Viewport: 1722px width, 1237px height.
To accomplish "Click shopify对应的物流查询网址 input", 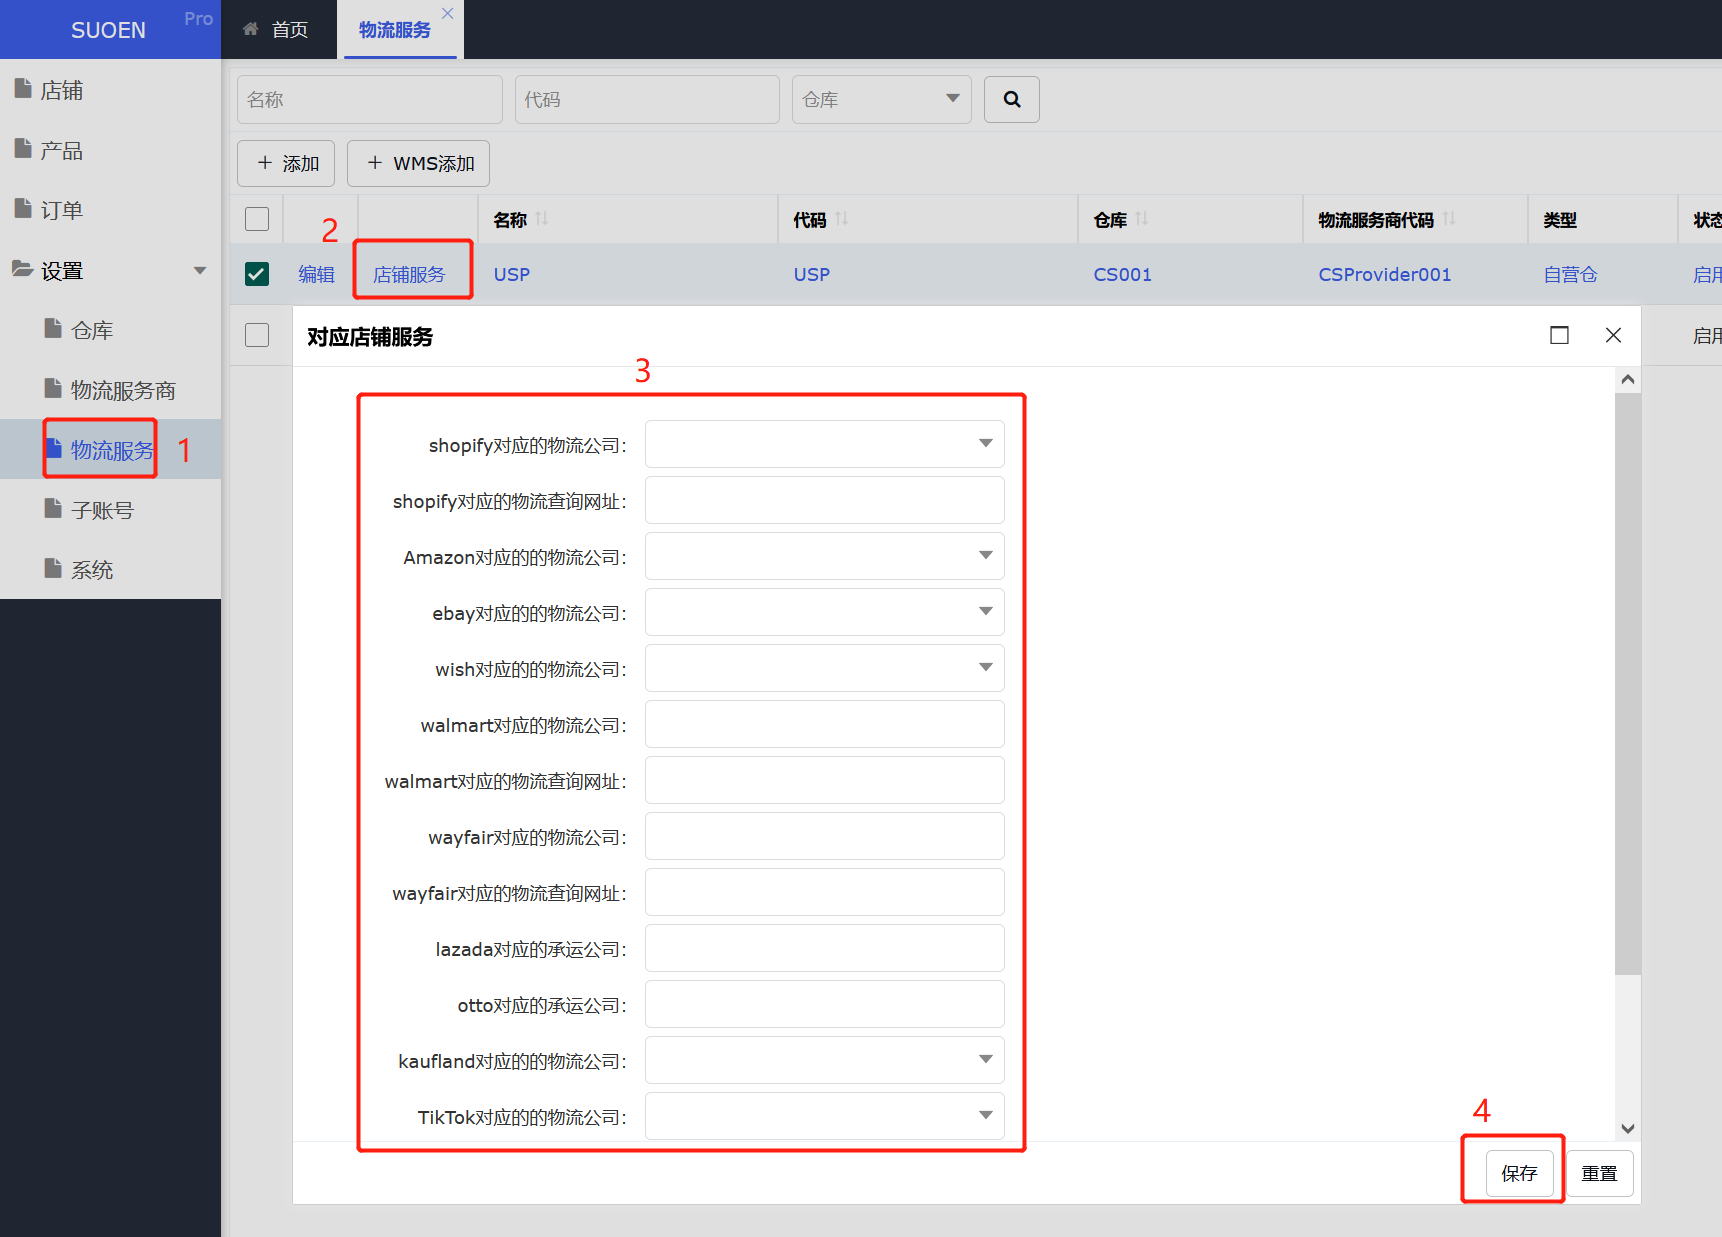I will pos(824,500).
